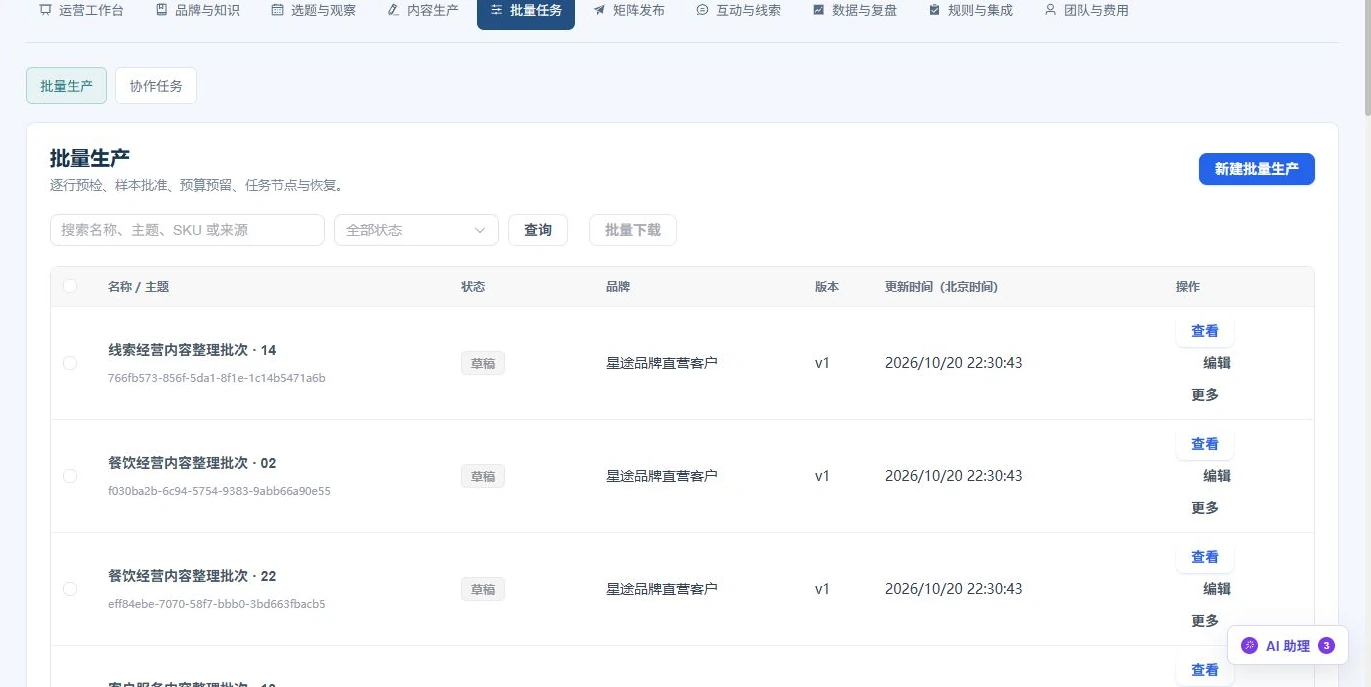Click the 内容生产 pencil icon
Image resolution: width=1371 pixels, height=687 pixels.
tap(393, 10)
